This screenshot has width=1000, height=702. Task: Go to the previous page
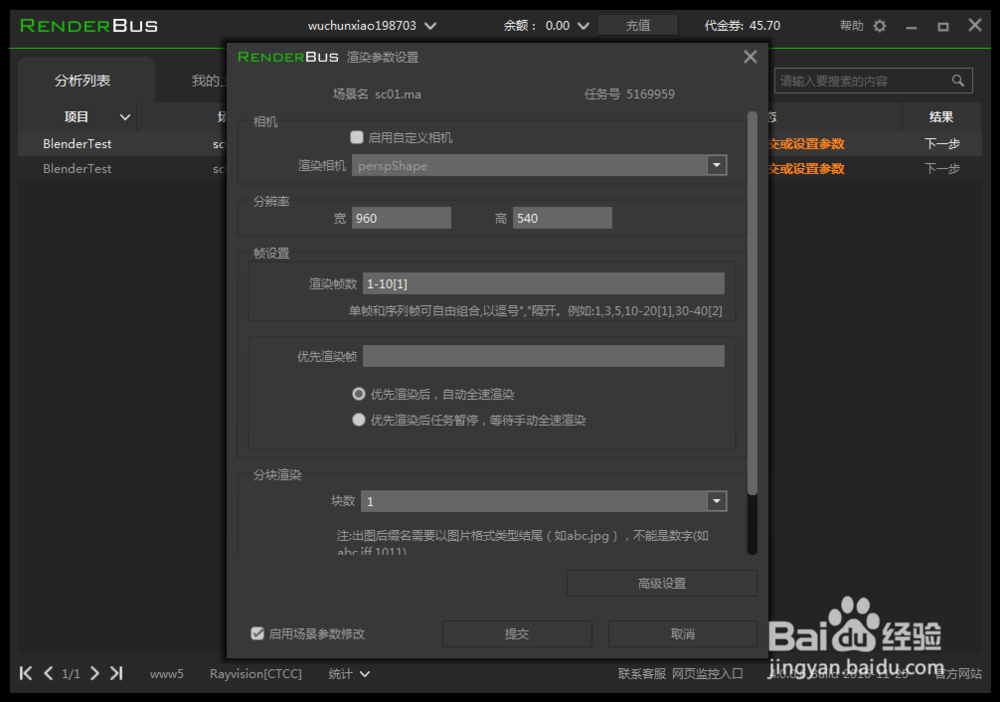(x=48, y=673)
